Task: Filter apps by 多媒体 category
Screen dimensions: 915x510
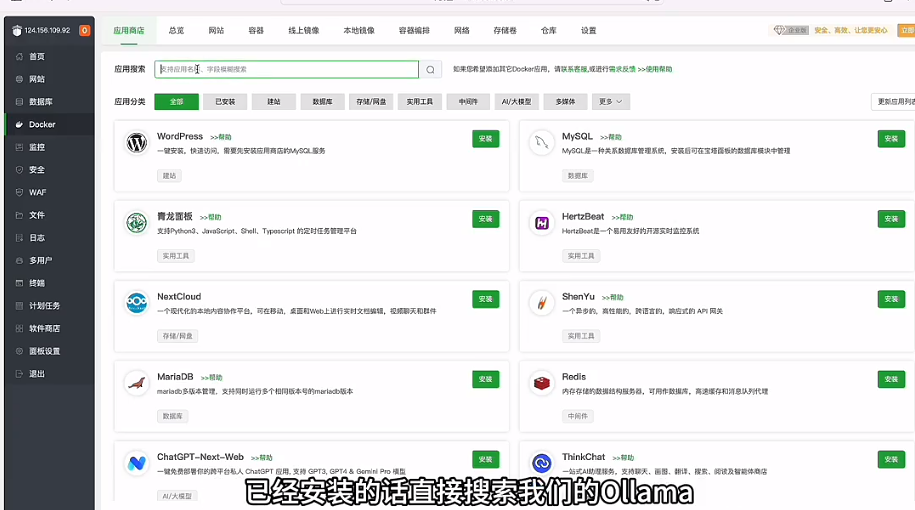Action: click(x=565, y=102)
